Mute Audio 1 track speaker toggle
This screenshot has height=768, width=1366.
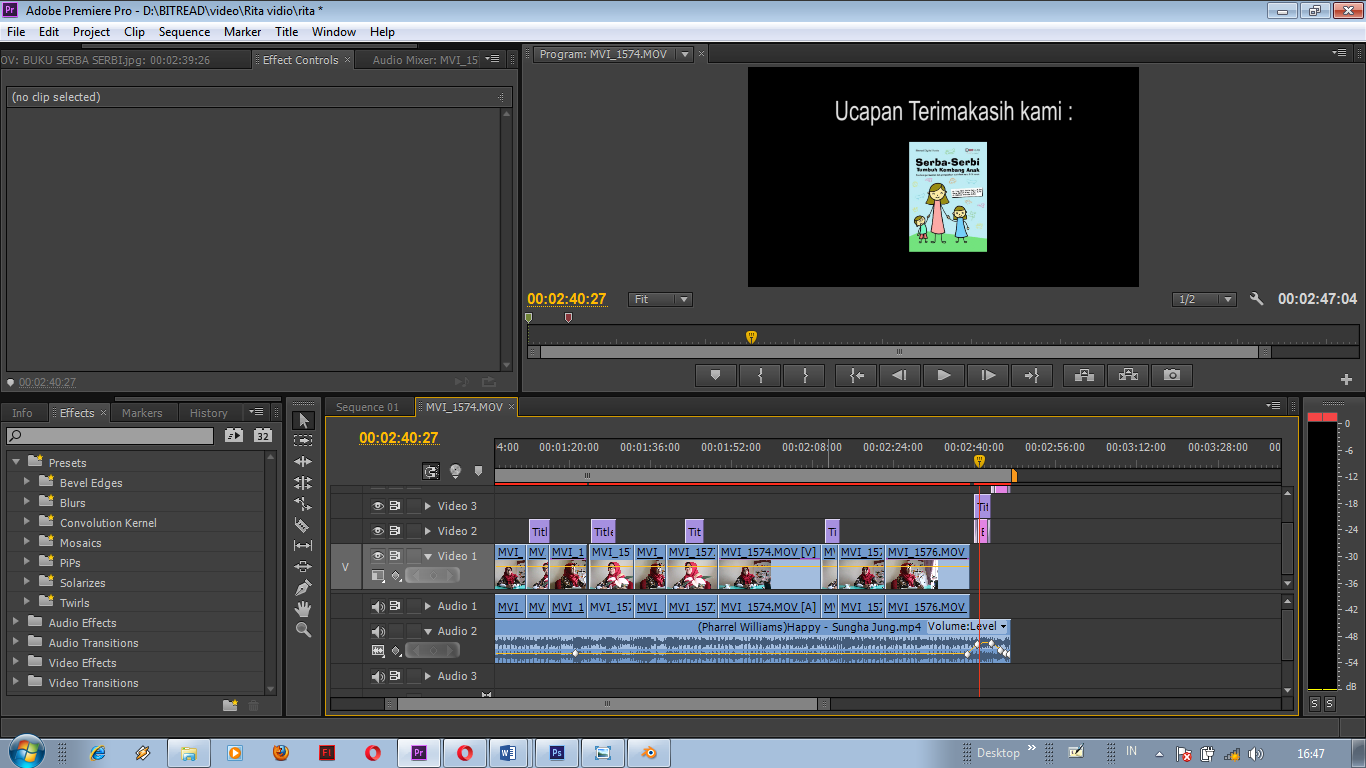pos(378,606)
